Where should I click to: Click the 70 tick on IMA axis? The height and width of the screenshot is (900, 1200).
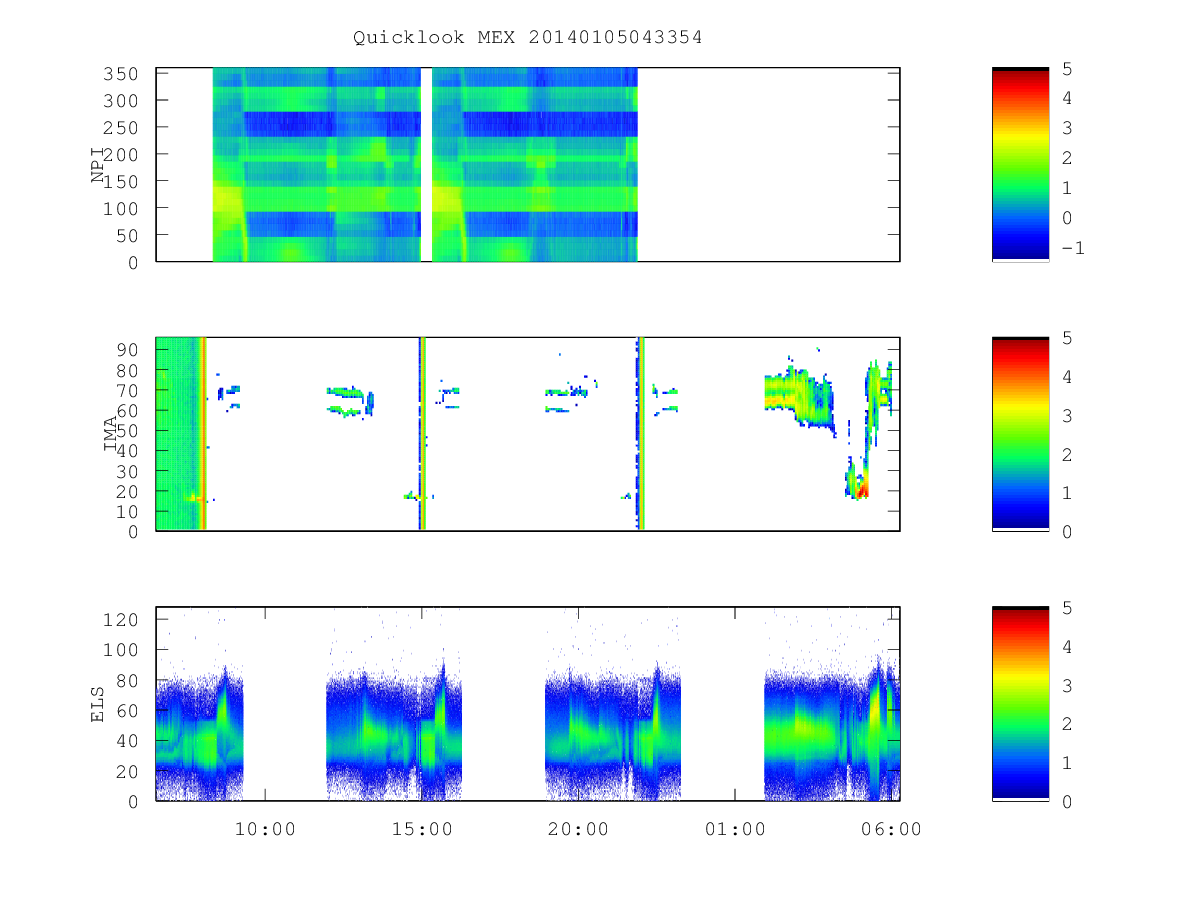(128, 390)
